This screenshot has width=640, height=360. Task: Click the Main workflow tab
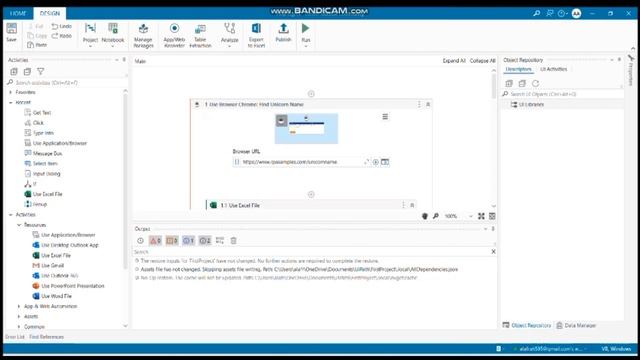[140, 61]
